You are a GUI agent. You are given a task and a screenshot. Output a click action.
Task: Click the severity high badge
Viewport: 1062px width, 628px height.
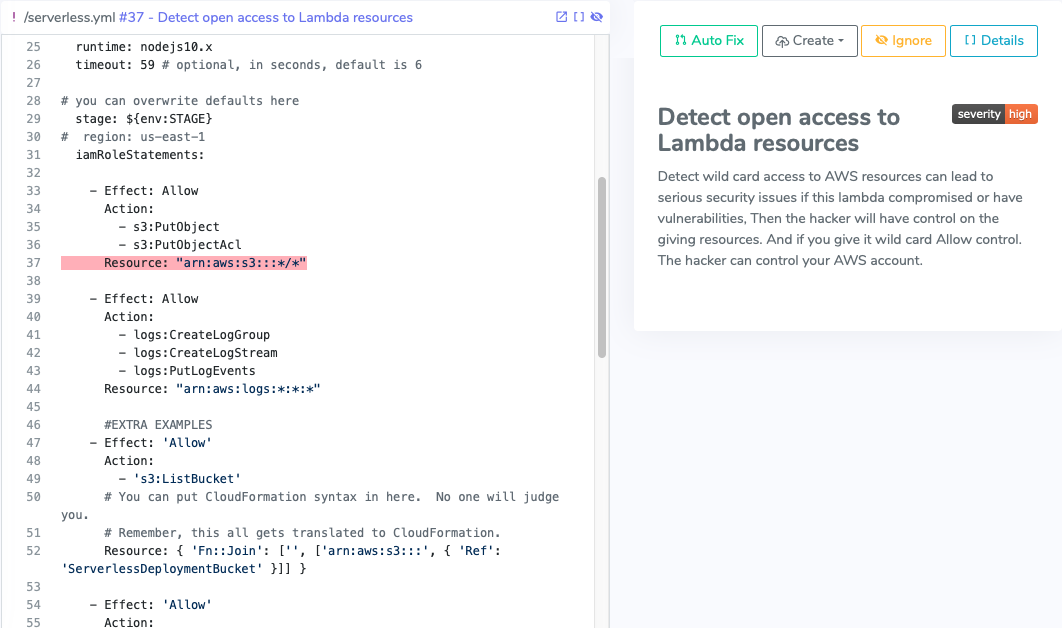(994, 114)
